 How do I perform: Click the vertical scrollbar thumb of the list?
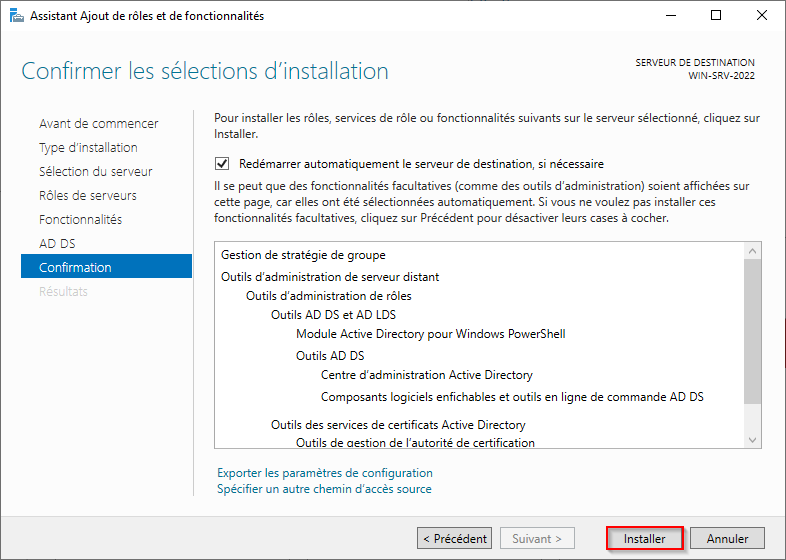752,331
